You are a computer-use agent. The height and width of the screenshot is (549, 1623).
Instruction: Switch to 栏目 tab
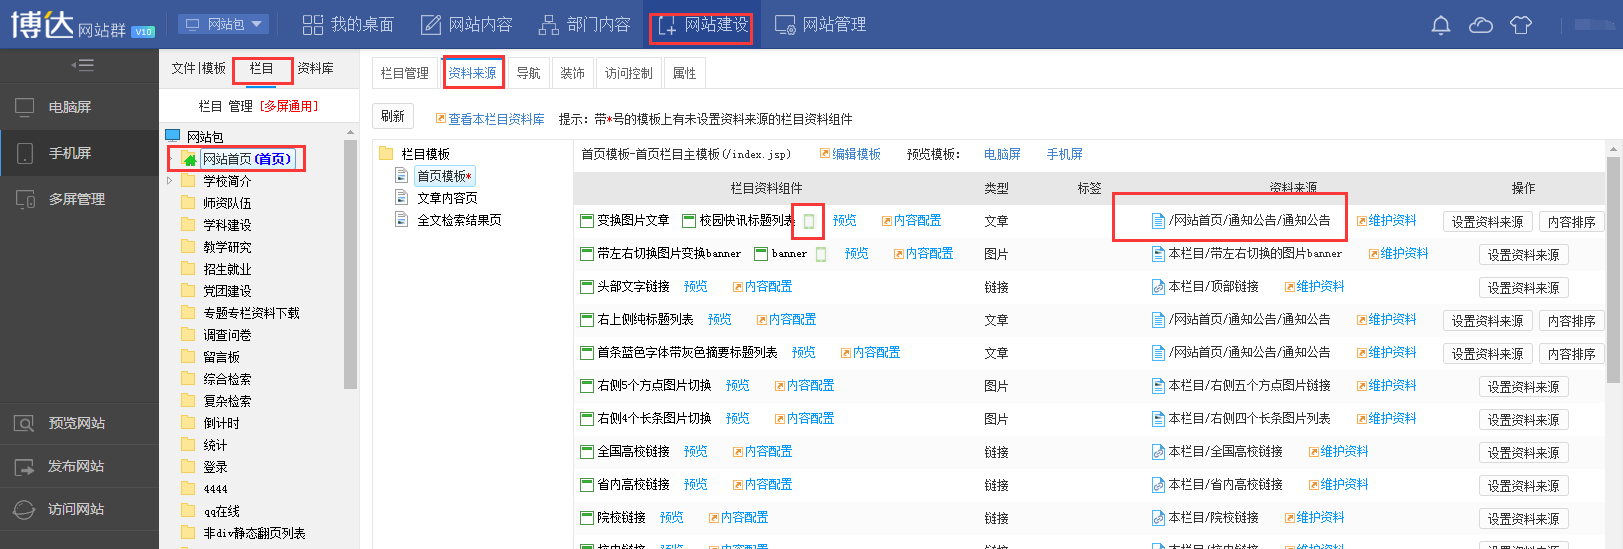[x=262, y=68]
